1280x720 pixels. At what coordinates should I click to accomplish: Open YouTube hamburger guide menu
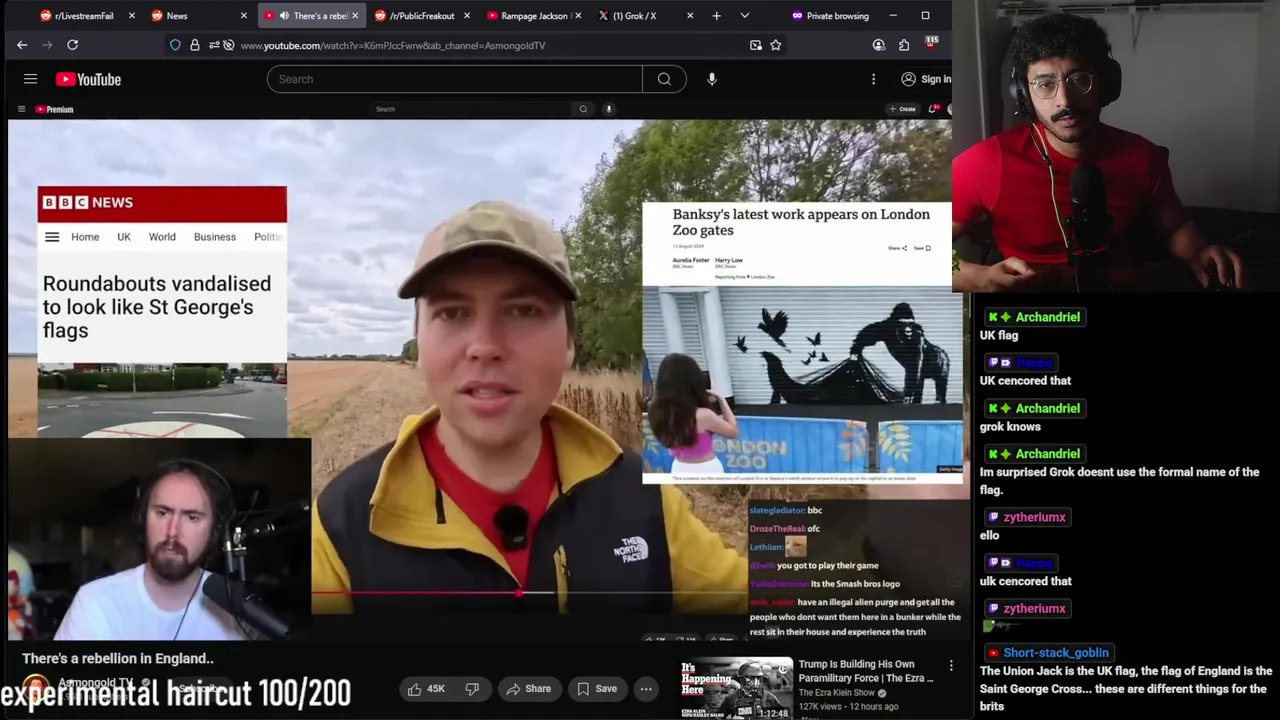pyautogui.click(x=30, y=79)
